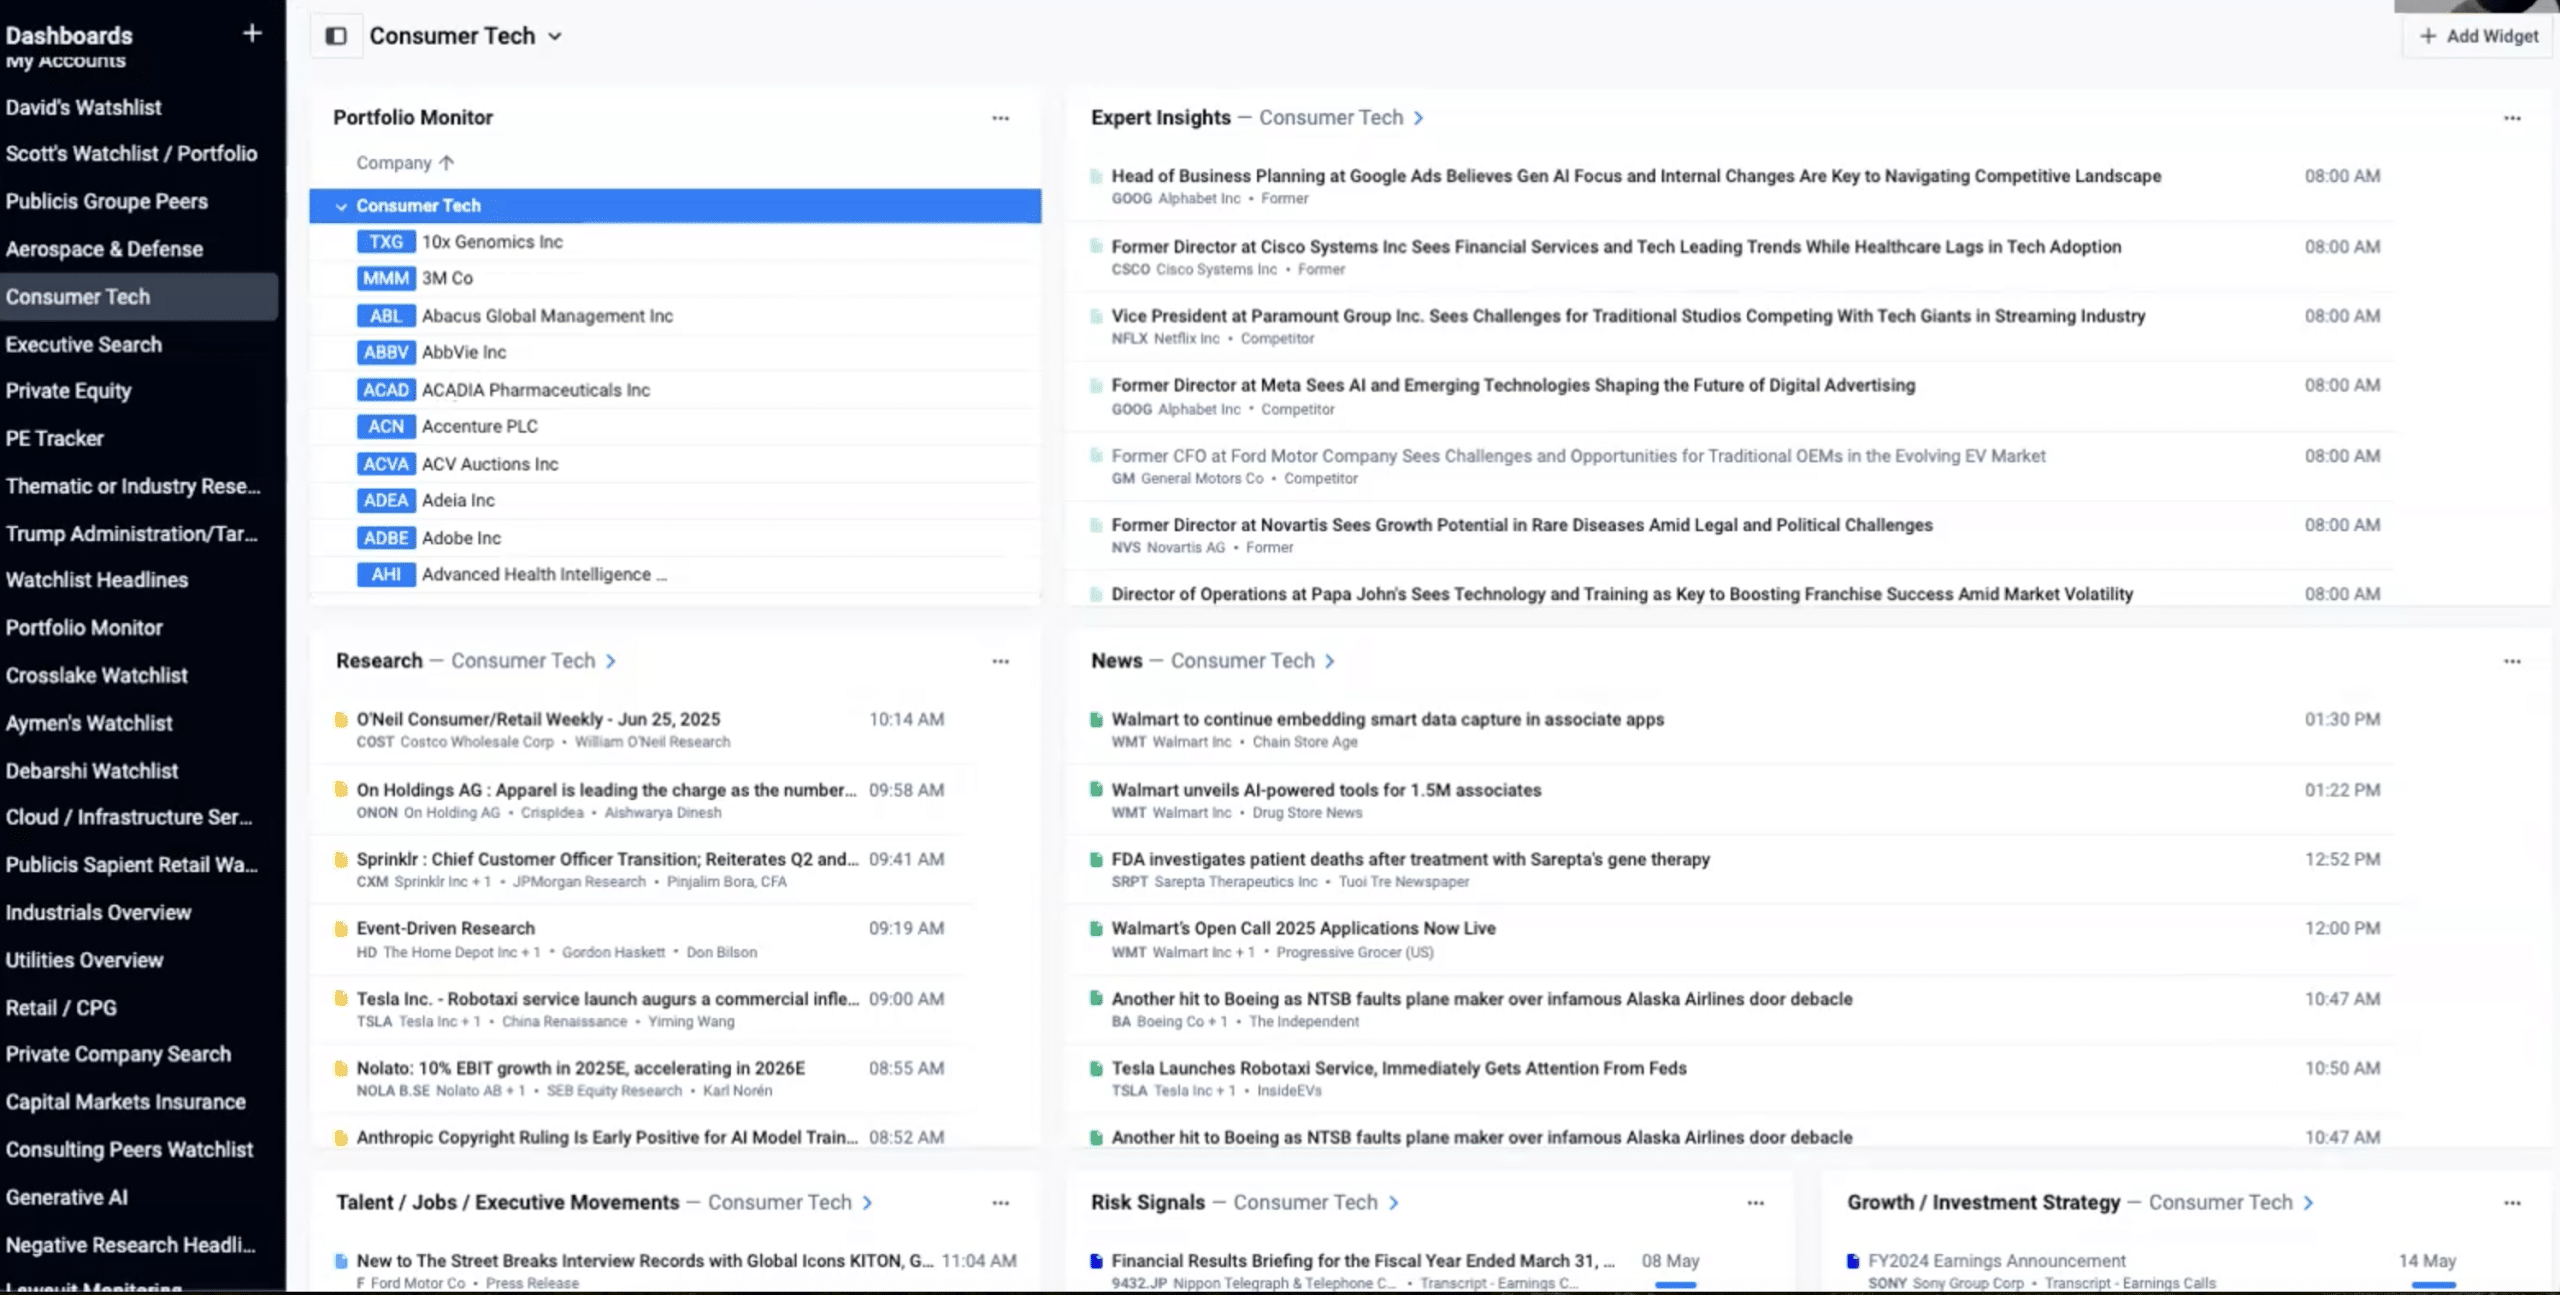Select the Generative AI dashboard in sidebar
Screen dimensions: 2560x1295
(x=67, y=1197)
